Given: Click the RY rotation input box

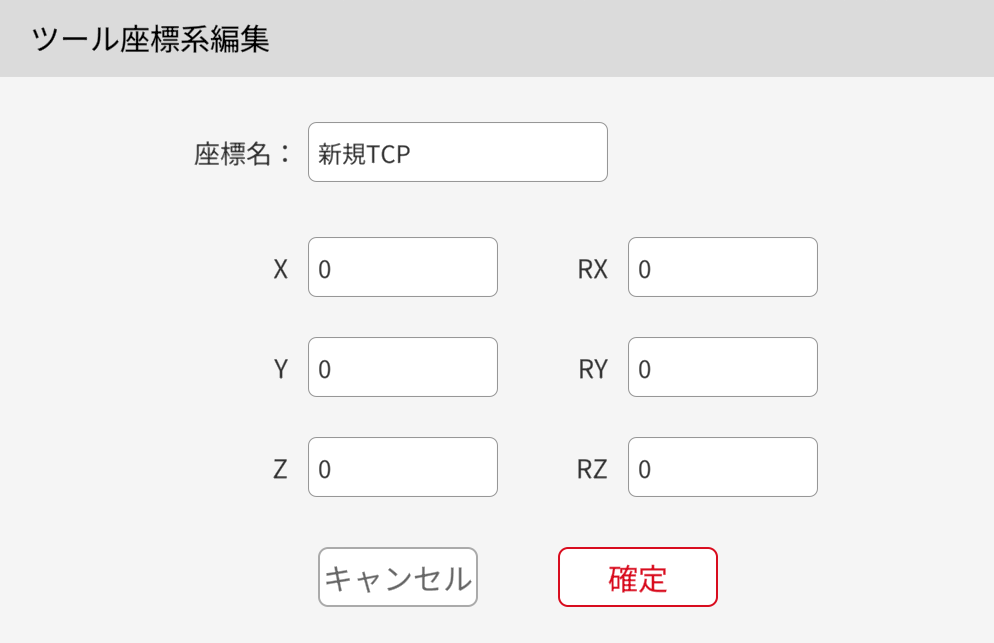Looking at the screenshot, I should pyautogui.click(x=722, y=367).
